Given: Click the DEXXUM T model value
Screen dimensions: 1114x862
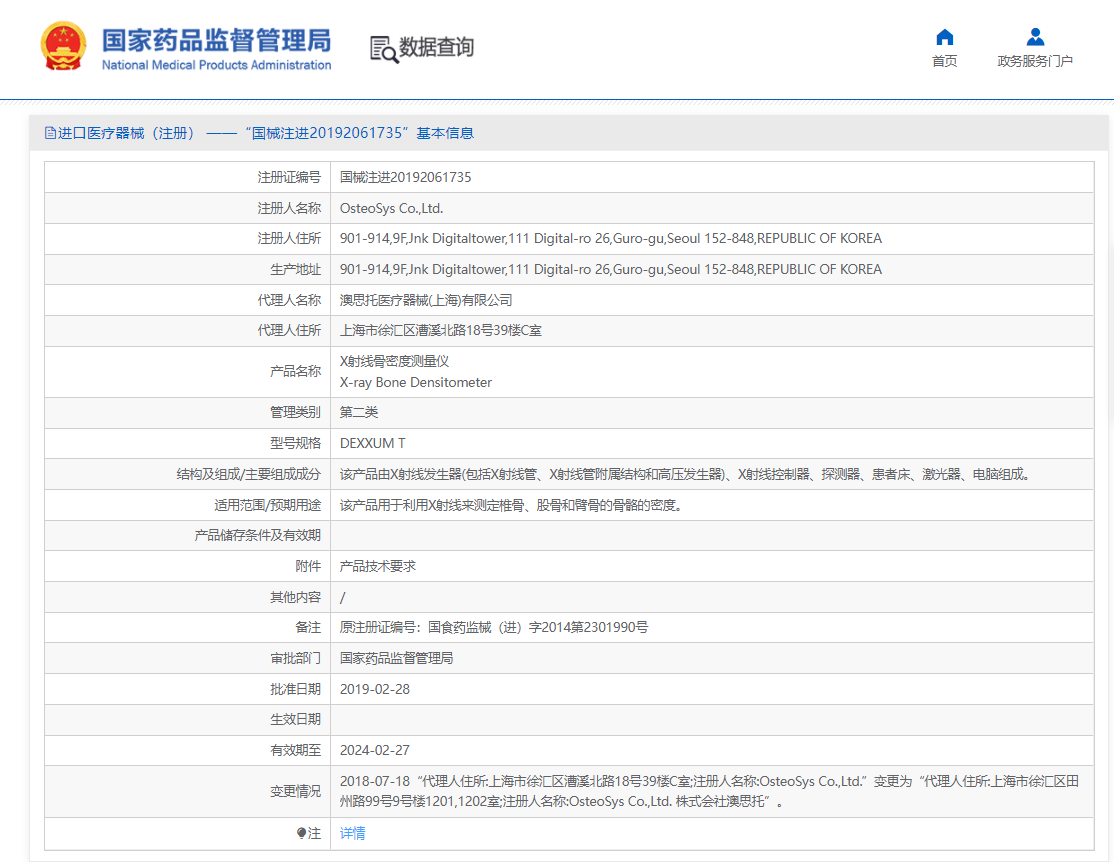Looking at the screenshot, I should 373,443.
